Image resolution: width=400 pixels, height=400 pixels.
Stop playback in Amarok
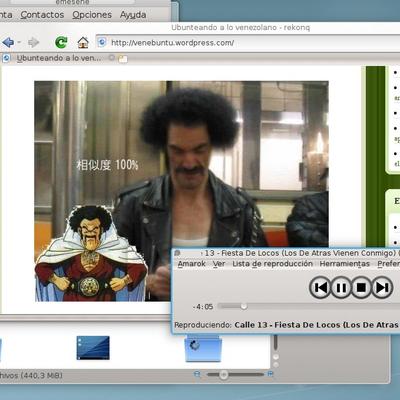pos(361,287)
